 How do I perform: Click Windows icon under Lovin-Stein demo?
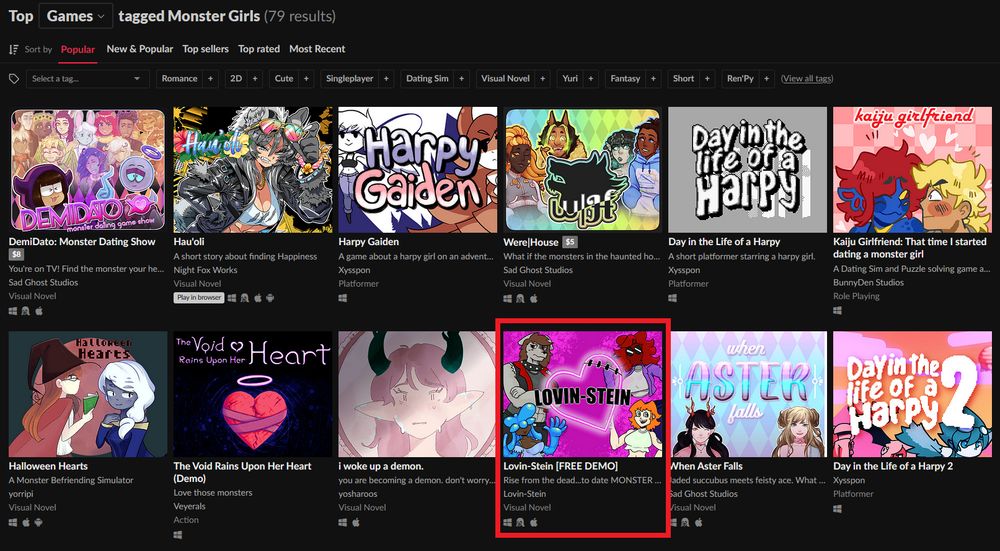point(508,522)
